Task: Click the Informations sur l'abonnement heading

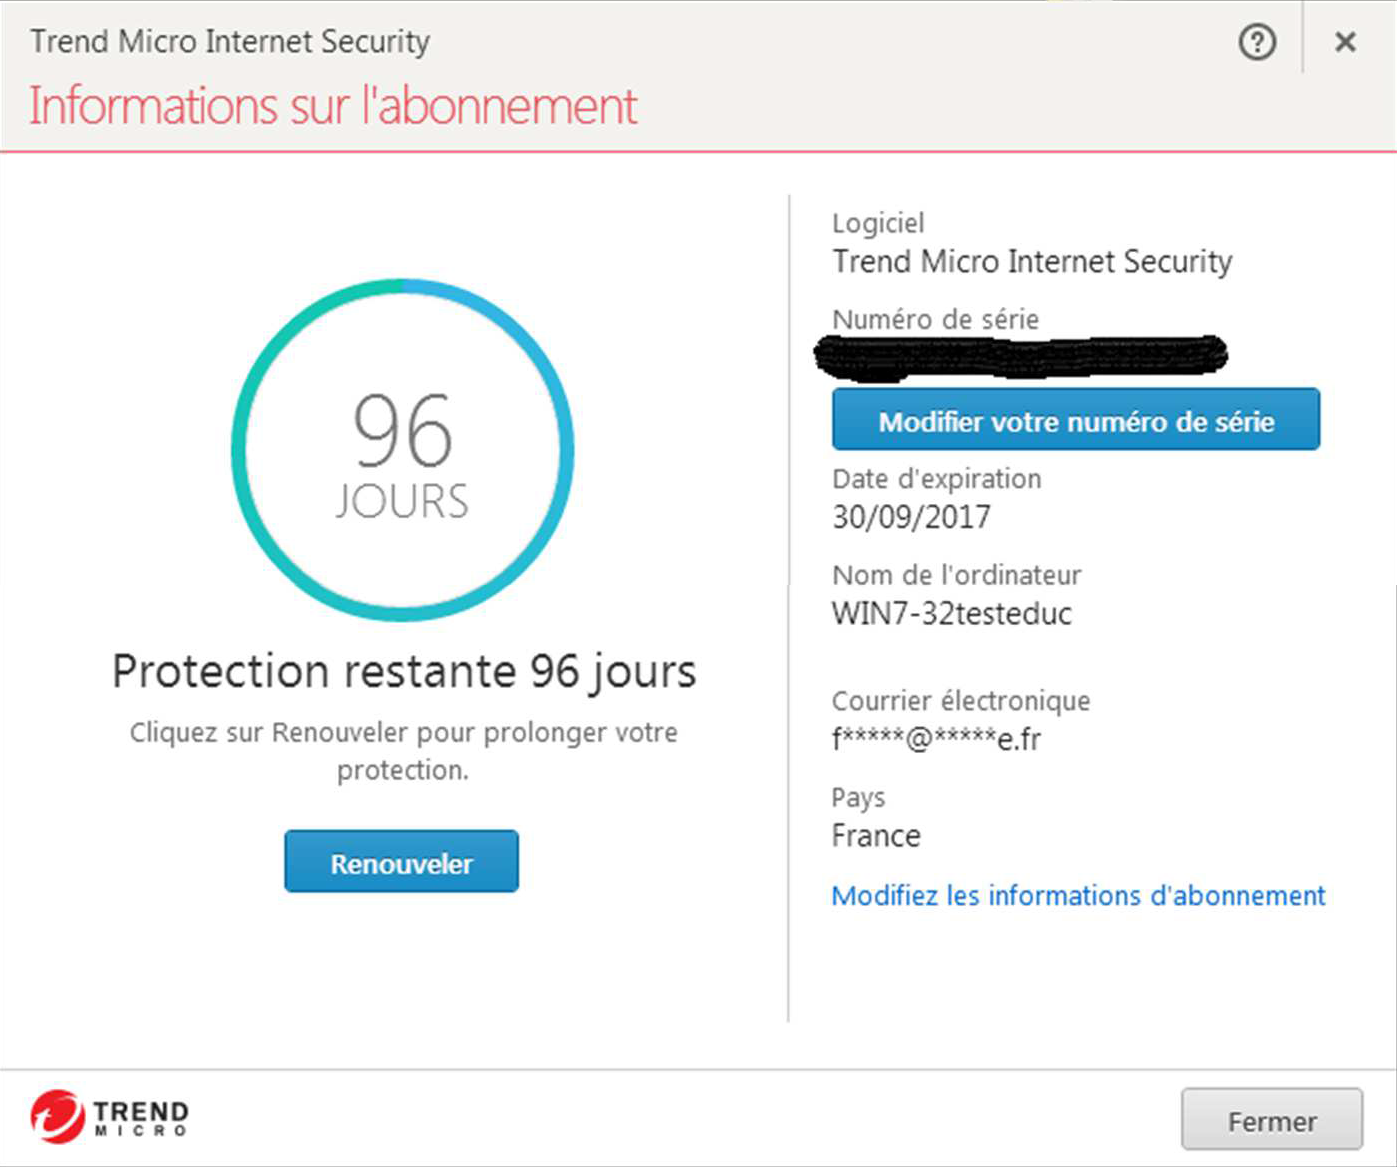Action: click(333, 106)
